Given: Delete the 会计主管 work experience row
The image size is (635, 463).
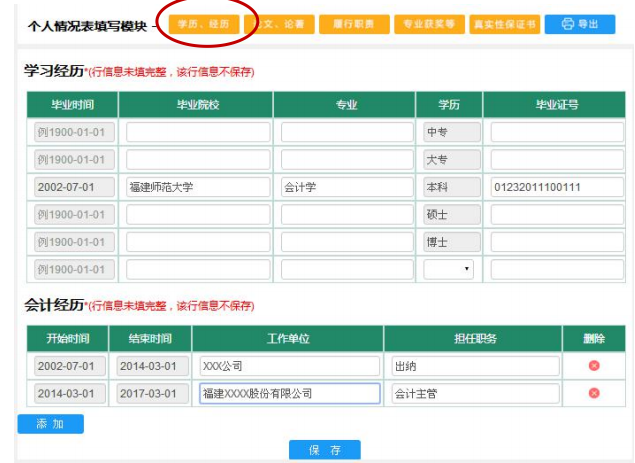Looking at the screenshot, I should coord(594,393).
